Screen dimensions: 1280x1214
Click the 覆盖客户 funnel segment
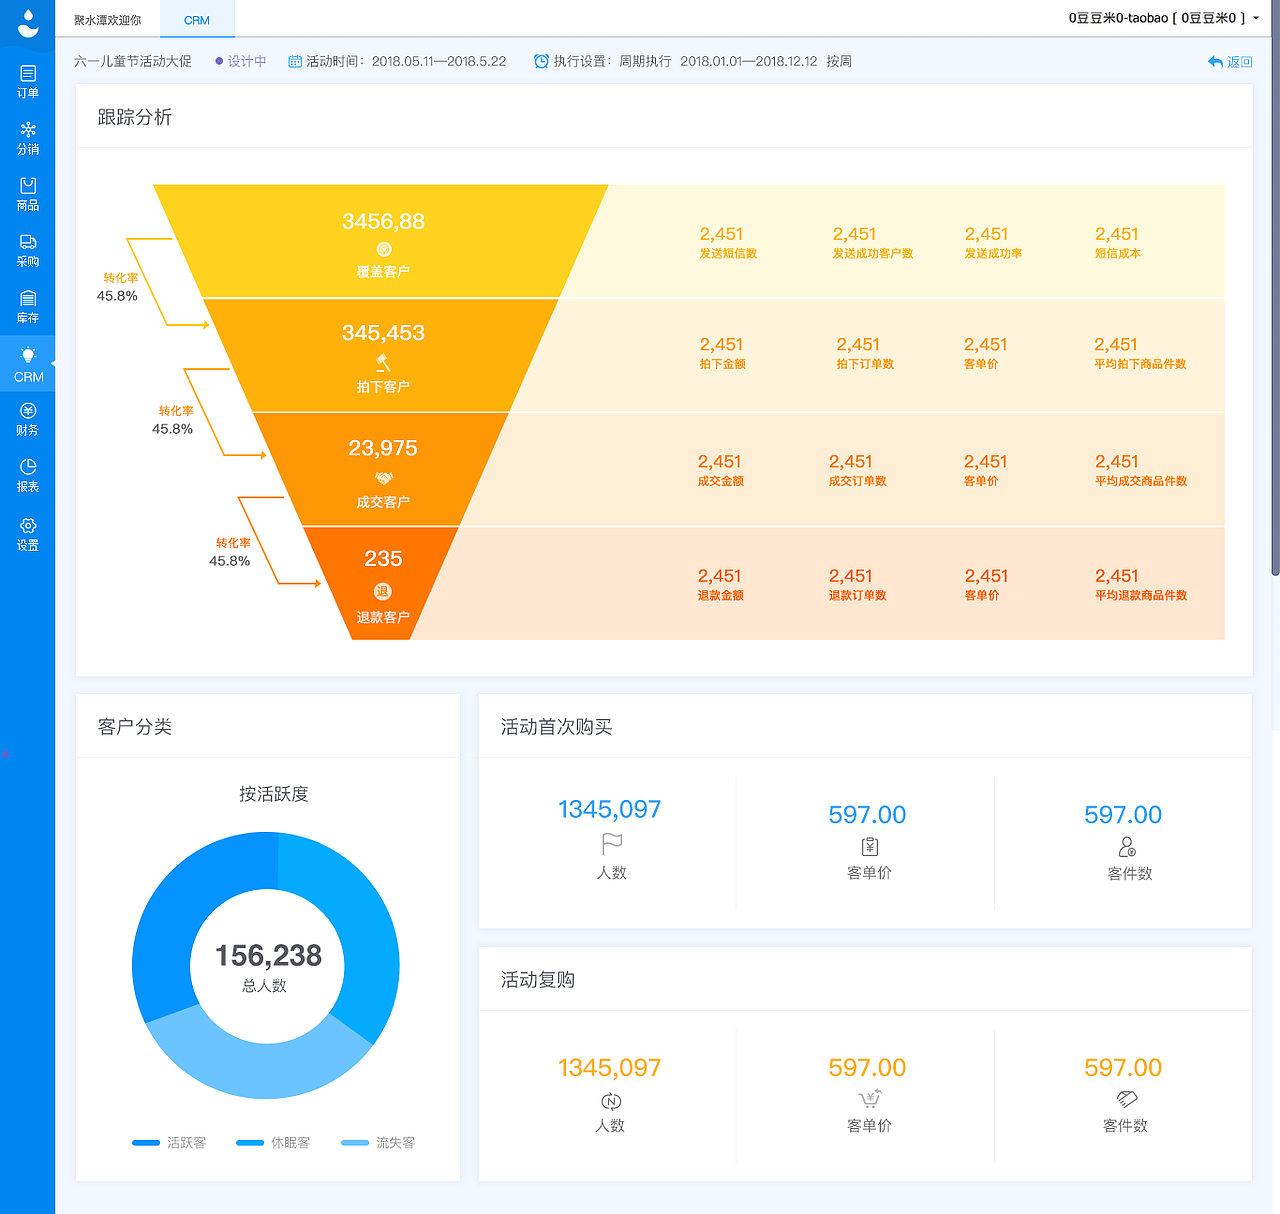(383, 240)
